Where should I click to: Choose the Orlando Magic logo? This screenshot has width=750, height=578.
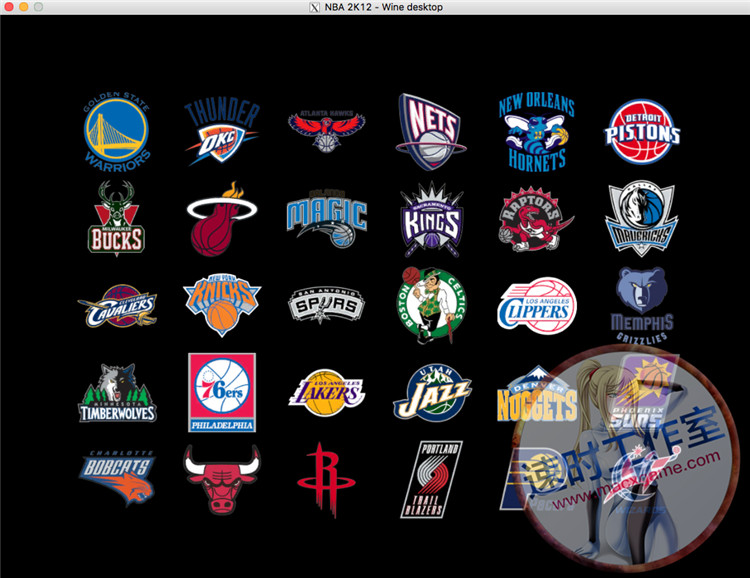[x=327, y=219]
